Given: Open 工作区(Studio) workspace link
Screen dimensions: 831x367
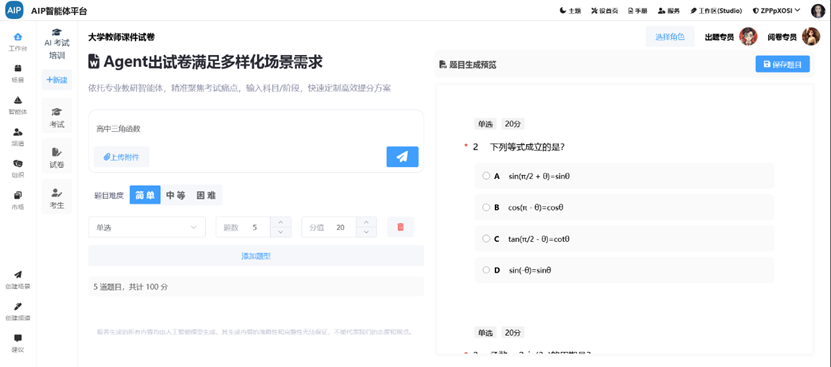Looking at the screenshot, I should tap(717, 11).
